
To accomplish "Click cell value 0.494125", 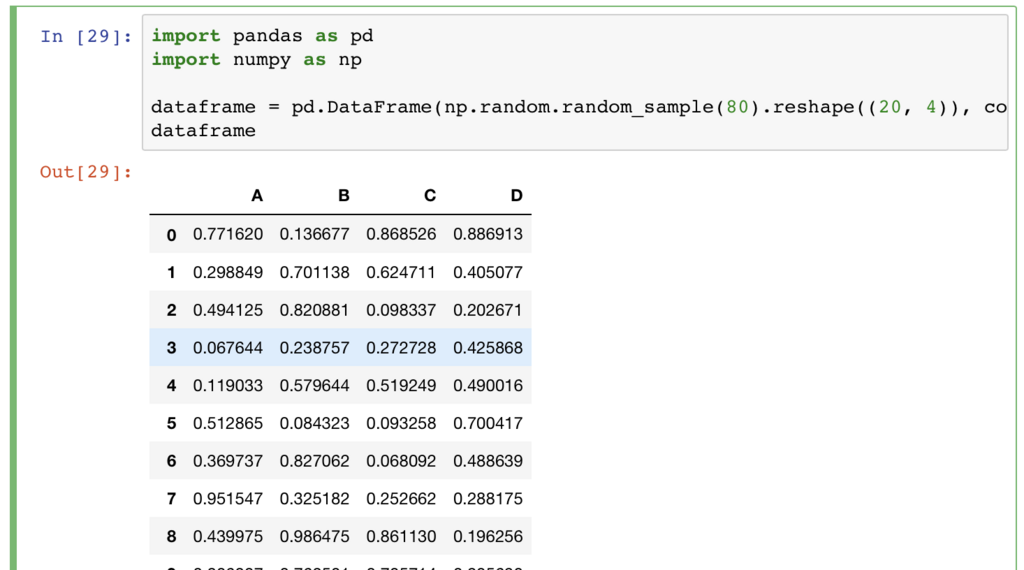I will tap(228, 310).
